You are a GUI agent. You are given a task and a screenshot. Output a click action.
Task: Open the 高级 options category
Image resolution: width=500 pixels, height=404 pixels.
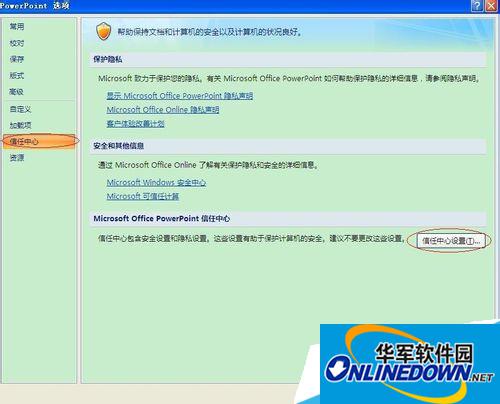tap(17, 91)
